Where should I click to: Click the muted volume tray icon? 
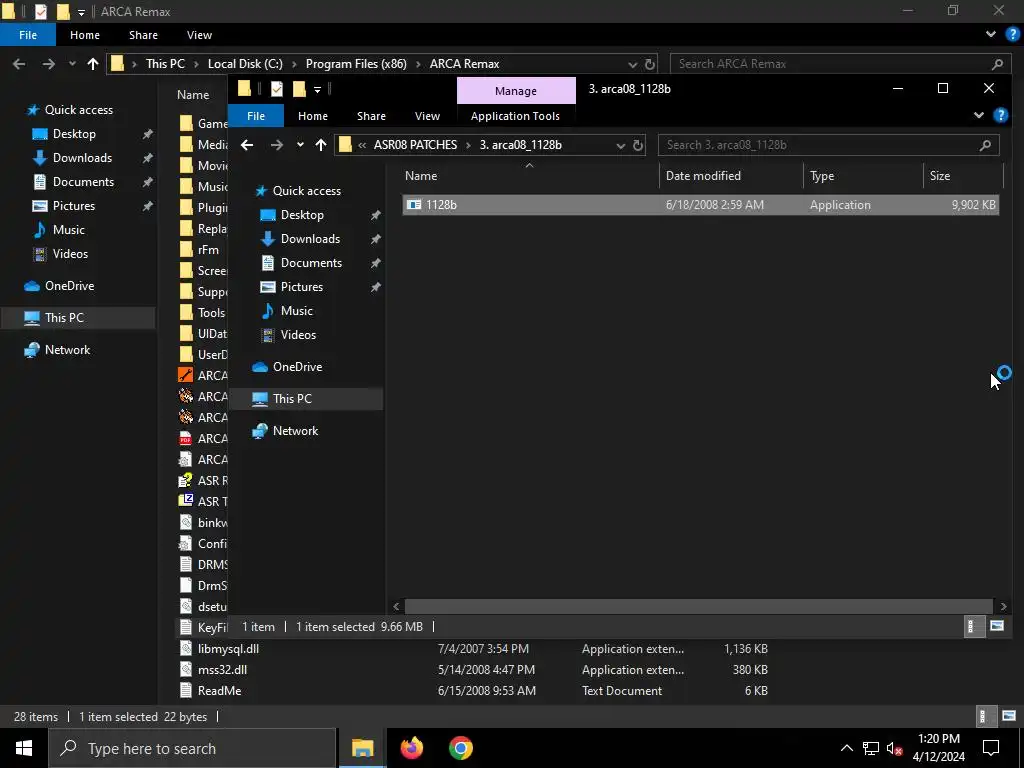coord(895,748)
